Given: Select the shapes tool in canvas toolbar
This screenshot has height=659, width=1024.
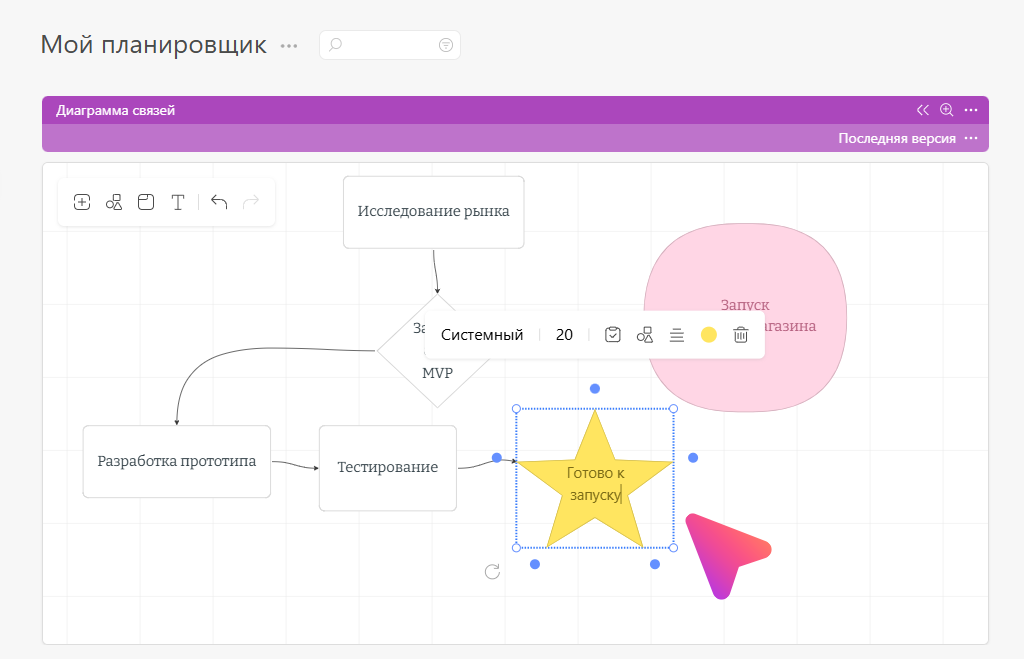Looking at the screenshot, I should click(x=114, y=202).
